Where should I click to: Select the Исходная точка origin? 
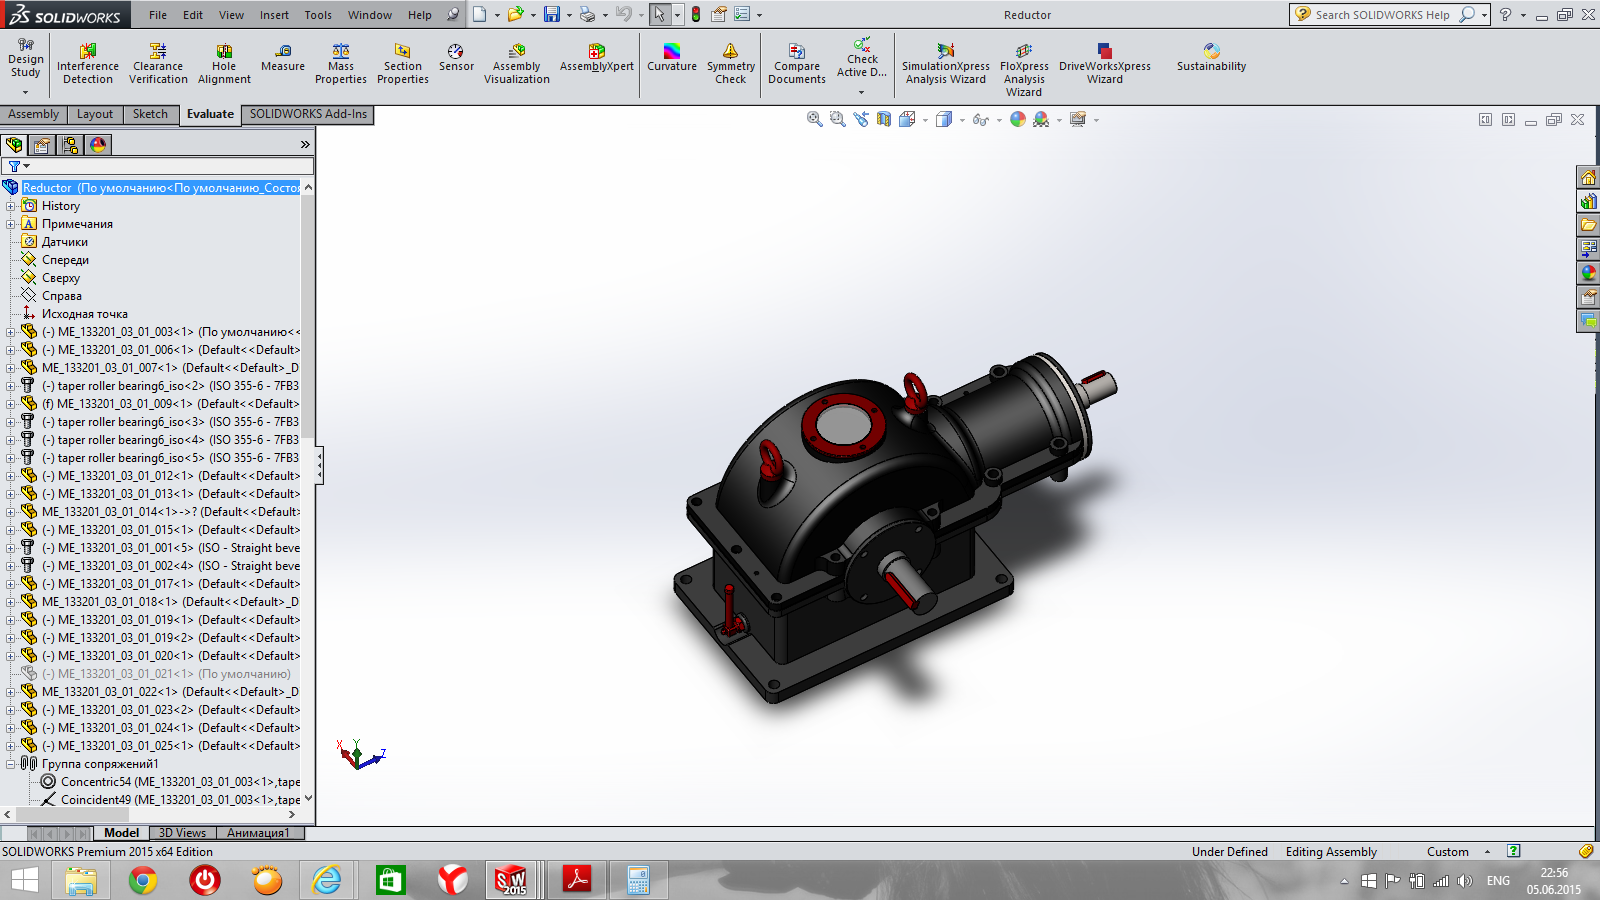[x=84, y=314]
